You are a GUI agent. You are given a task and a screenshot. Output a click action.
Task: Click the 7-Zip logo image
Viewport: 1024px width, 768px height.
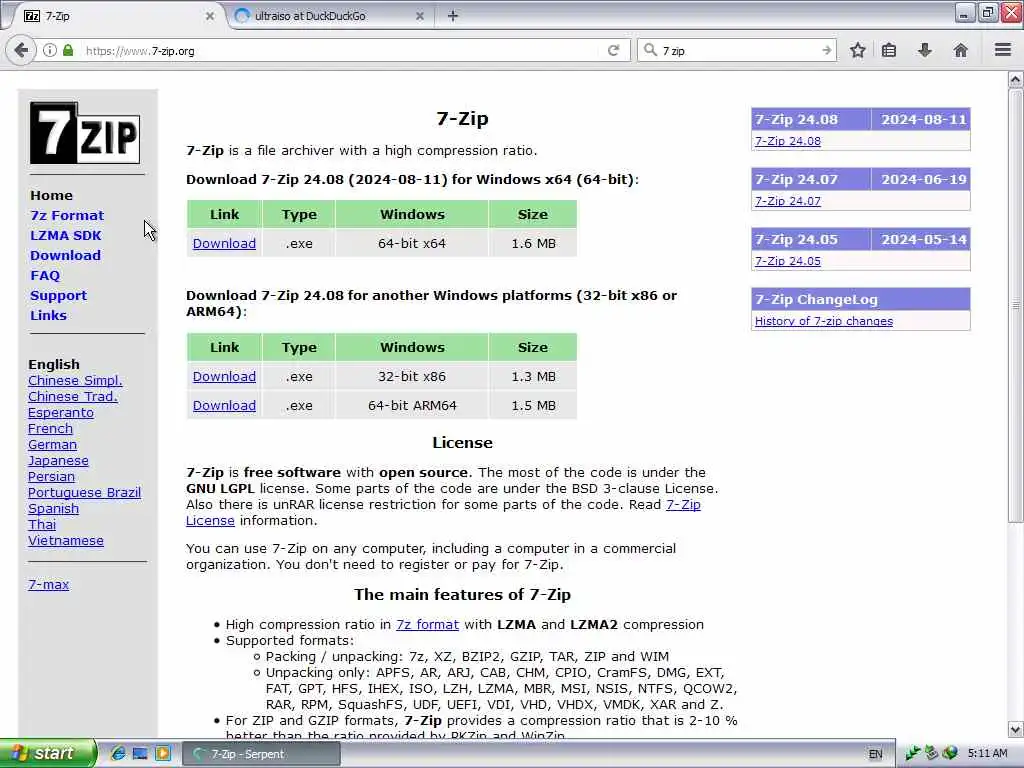click(85, 133)
